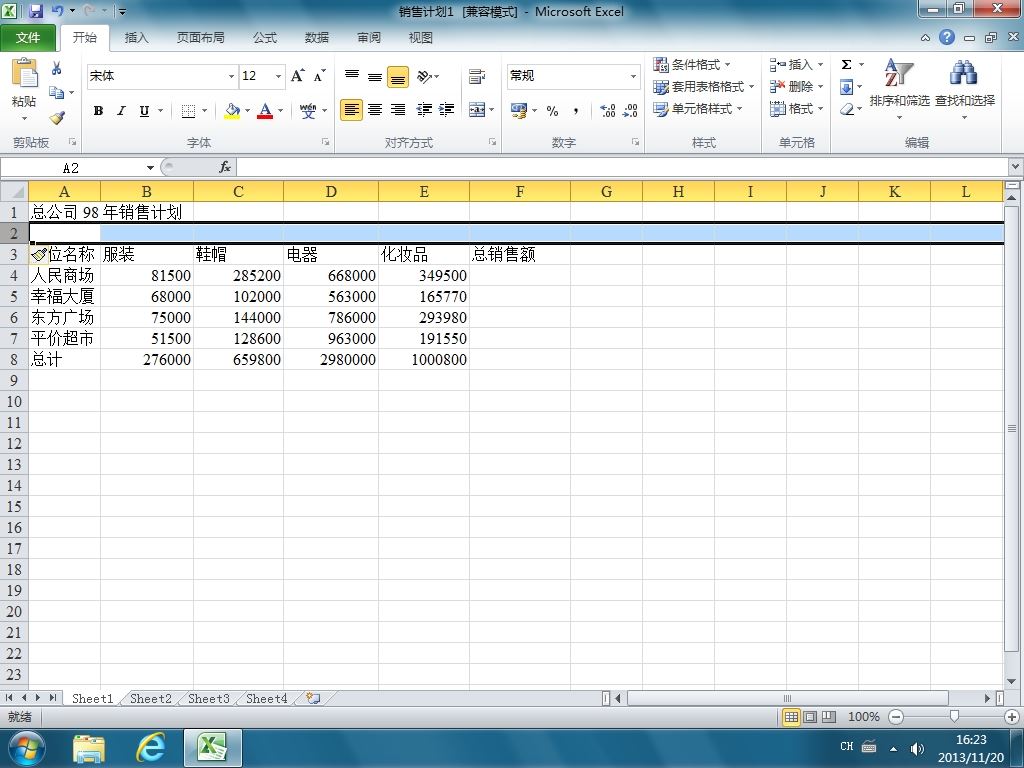Toggle bold formatting
This screenshot has height=768, width=1024.
98,111
